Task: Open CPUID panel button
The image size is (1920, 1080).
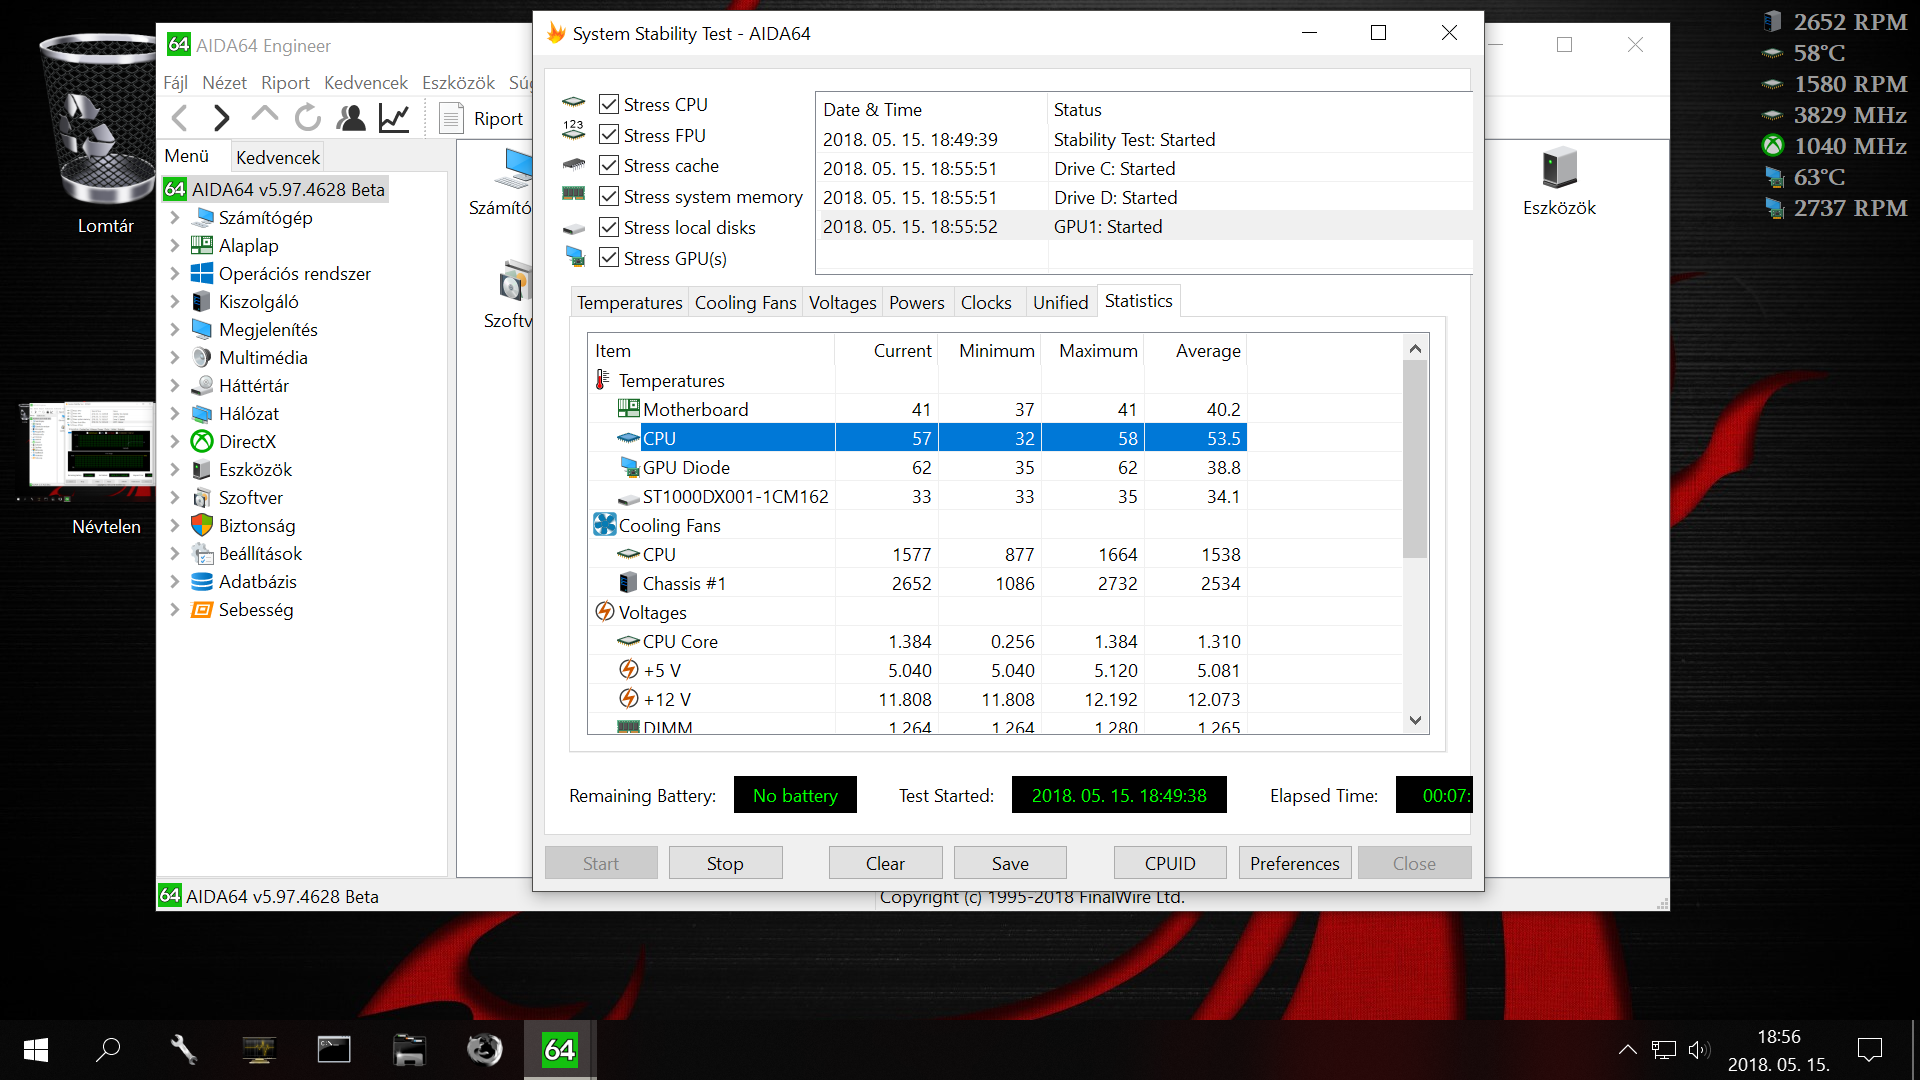Action: [1170, 863]
